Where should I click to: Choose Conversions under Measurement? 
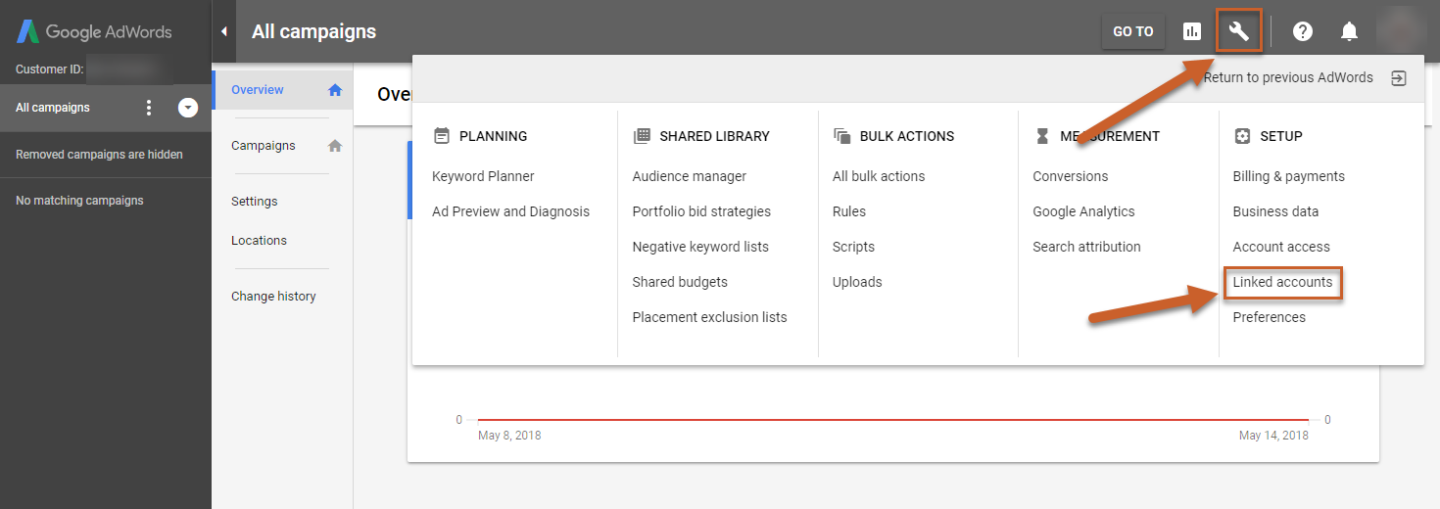(x=1070, y=176)
